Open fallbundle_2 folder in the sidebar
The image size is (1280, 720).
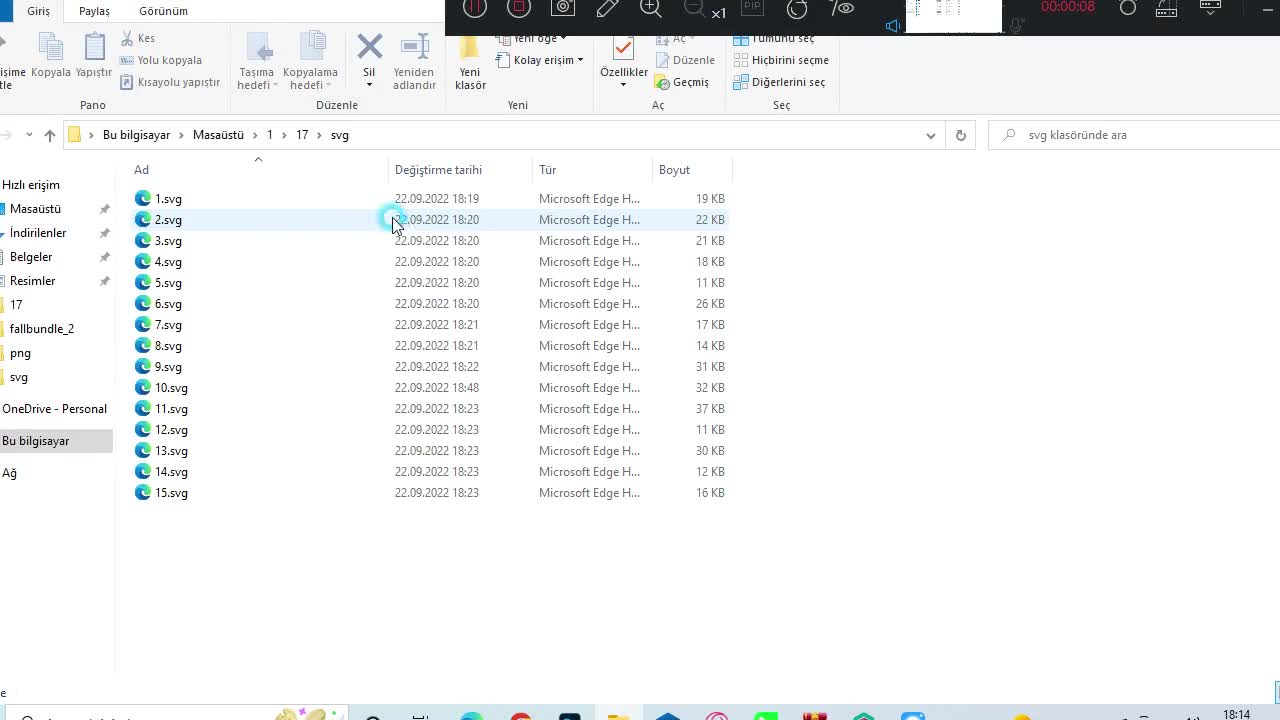(42, 329)
